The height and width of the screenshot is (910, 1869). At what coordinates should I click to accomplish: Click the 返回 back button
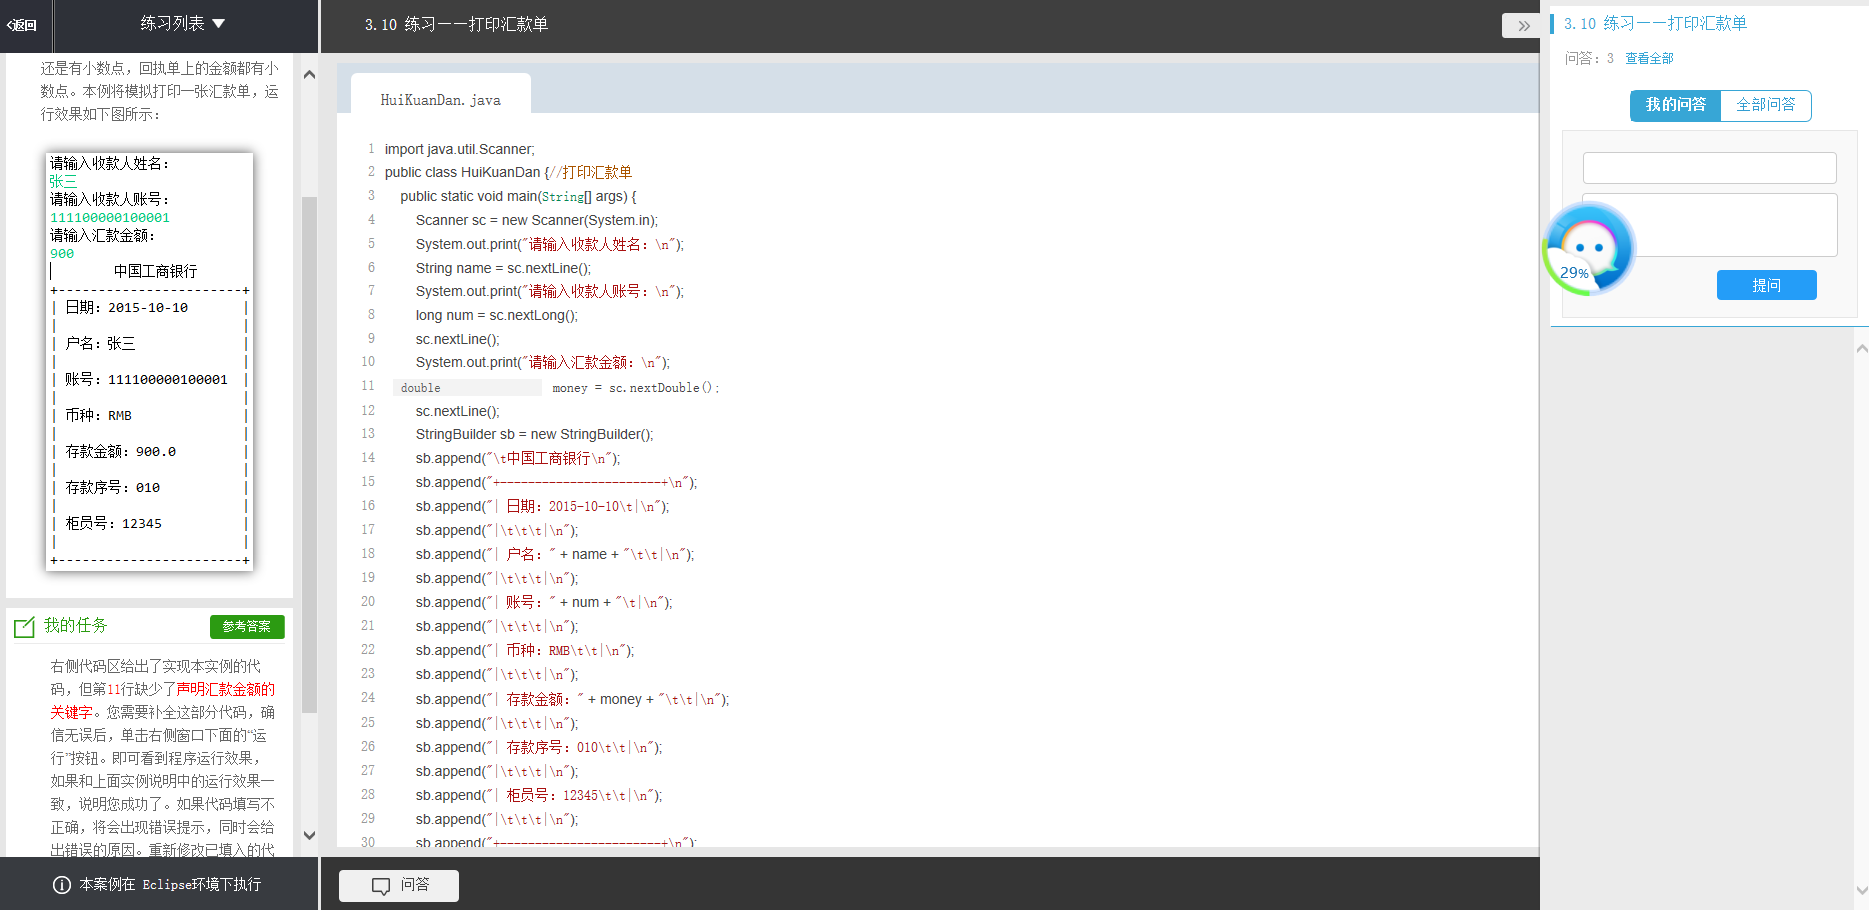22,25
